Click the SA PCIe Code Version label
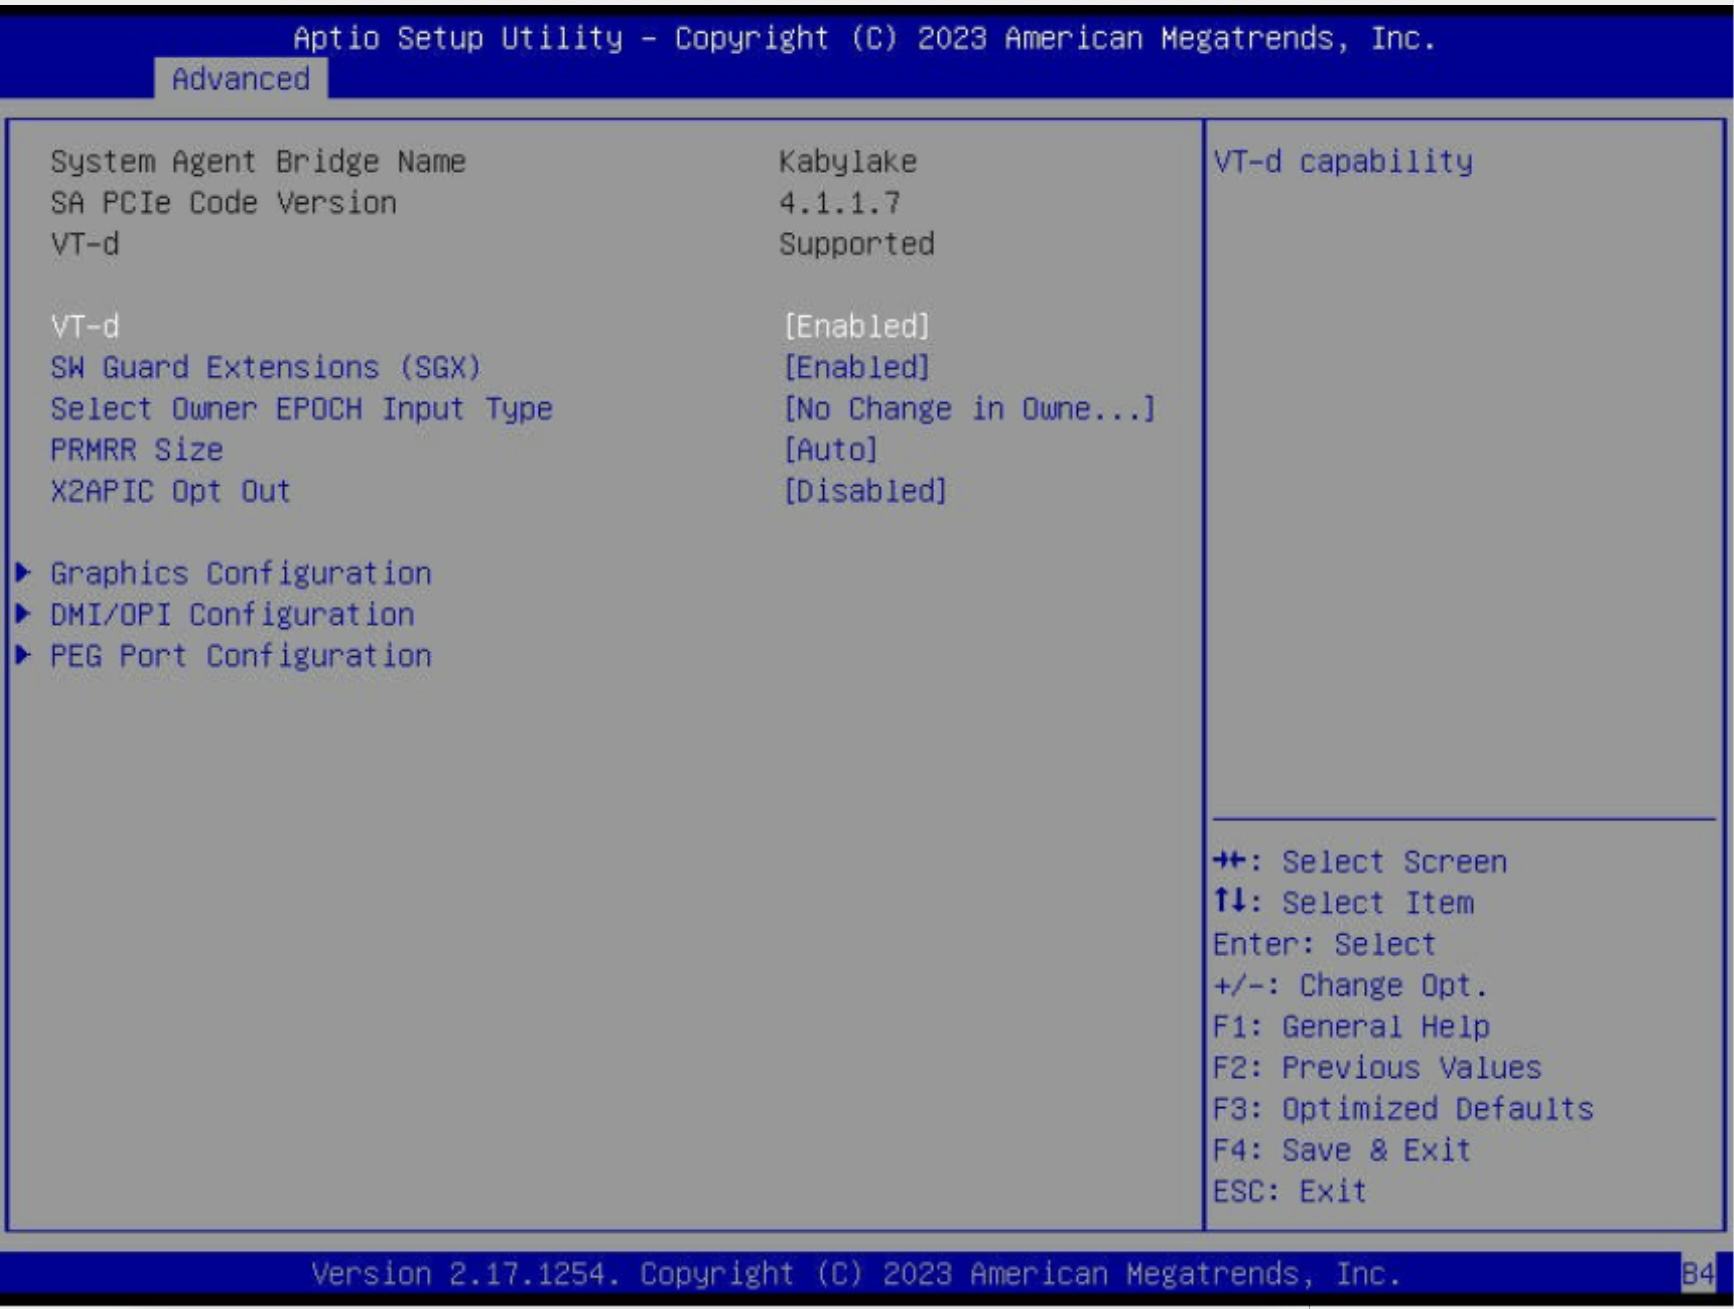Image resolution: width=1734 pixels, height=1309 pixels. coord(224,202)
